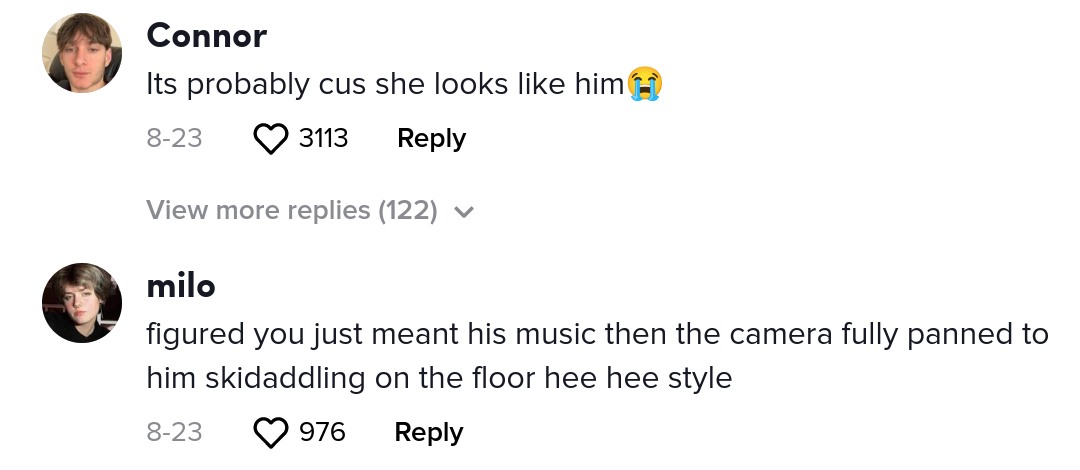This screenshot has height=470, width=1080.
Task: Click the crying emoji in Connor's comment
Action: [645, 86]
